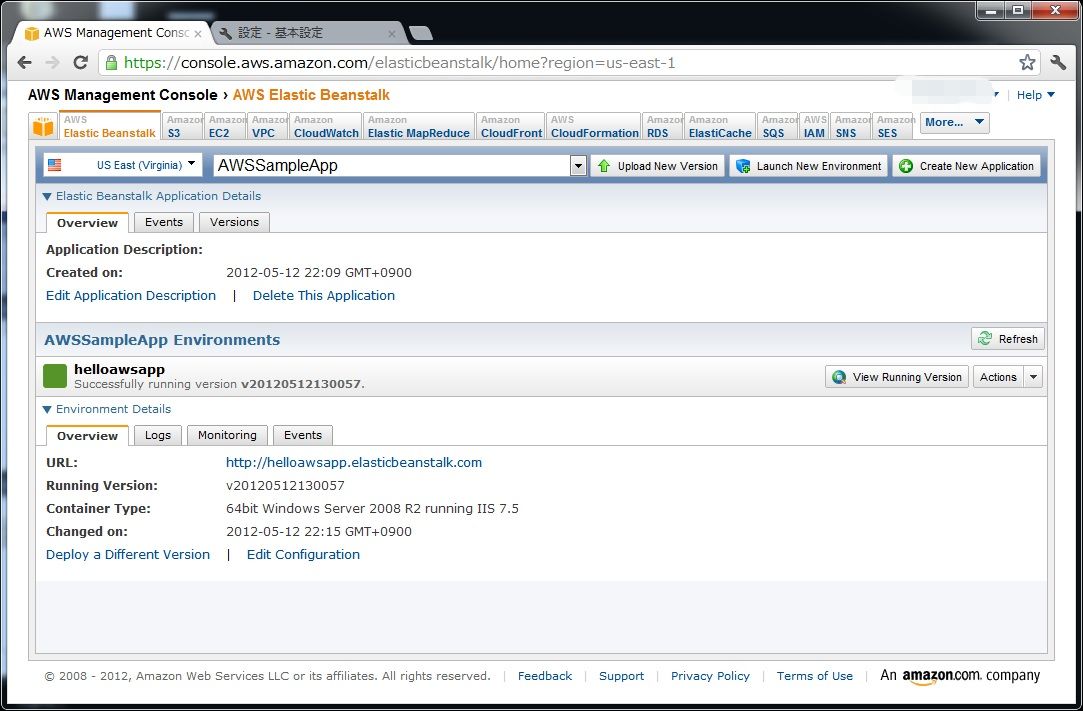Reload the page with the refresh icon
Image resolution: width=1083 pixels, height=711 pixels.
[81, 63]
